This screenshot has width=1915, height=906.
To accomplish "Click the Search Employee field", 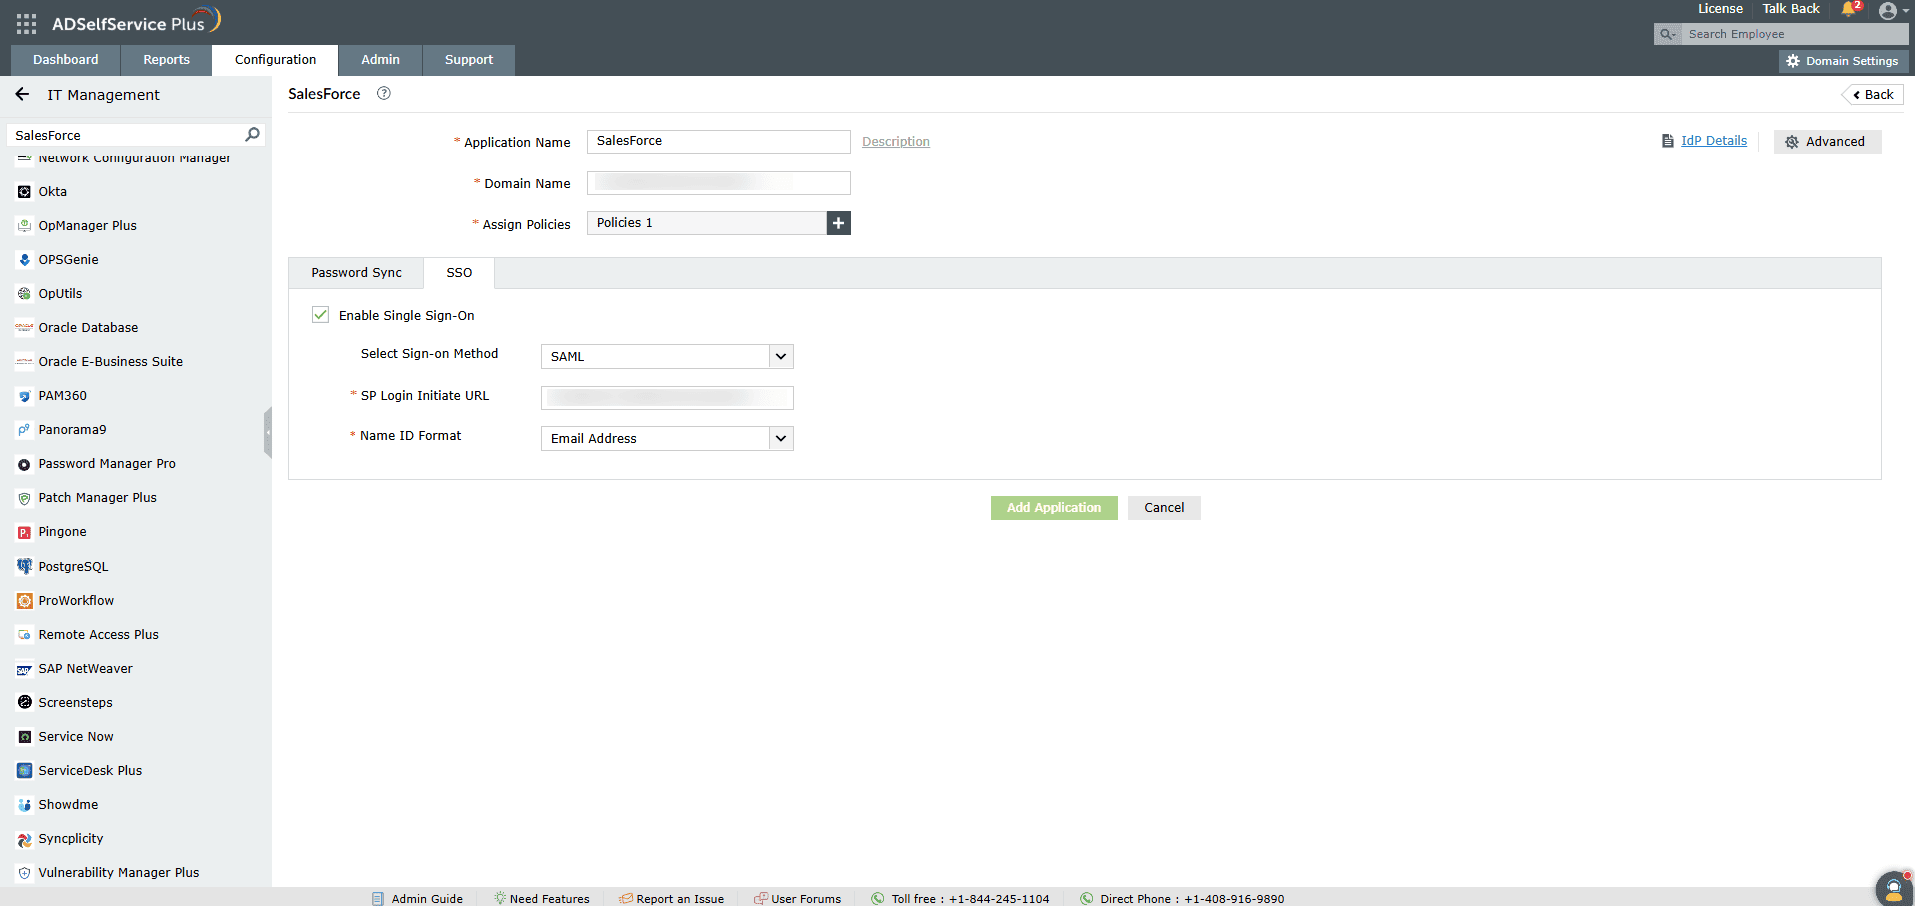I will click(x=1794, y=34).
